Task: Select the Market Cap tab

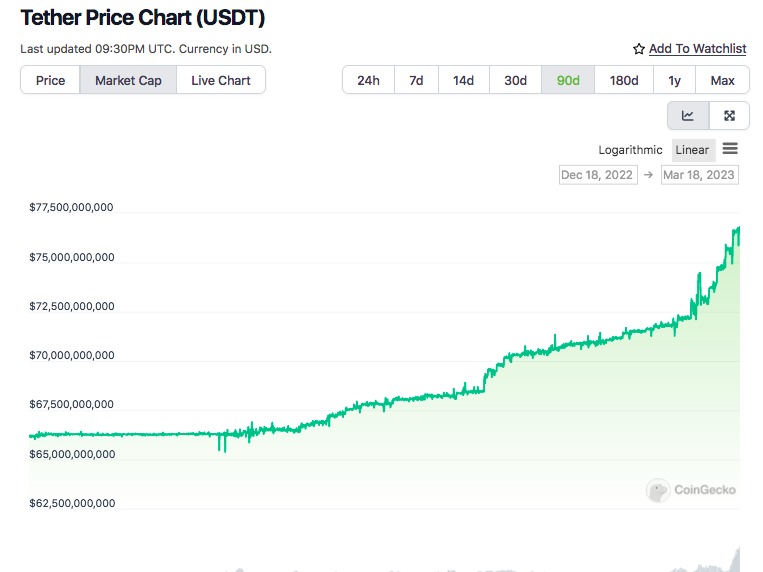Action: [128, 80]
